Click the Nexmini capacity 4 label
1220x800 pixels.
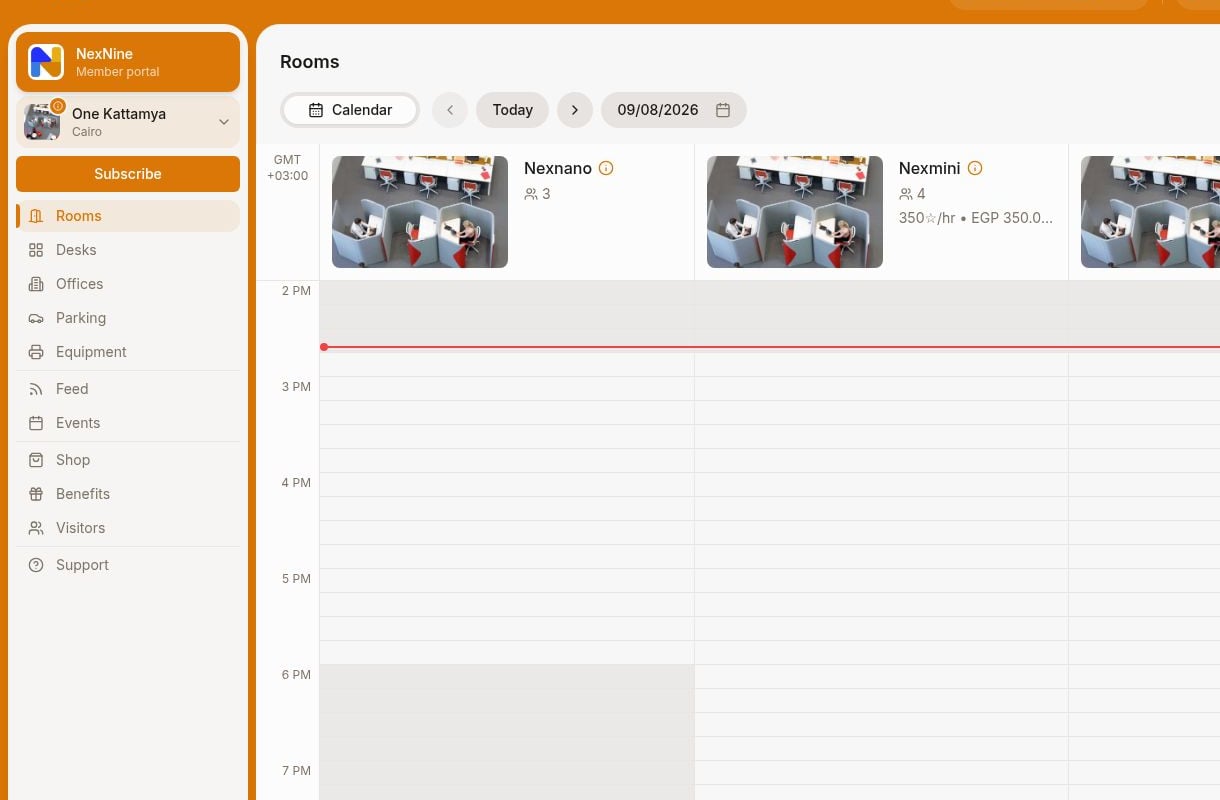912,194
